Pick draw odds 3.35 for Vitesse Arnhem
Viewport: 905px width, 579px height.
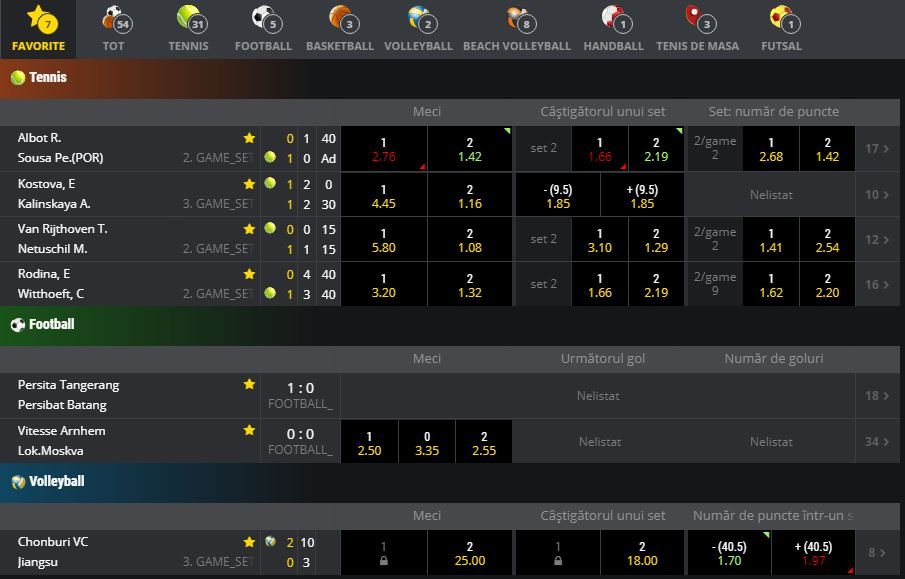coord(427,443)
